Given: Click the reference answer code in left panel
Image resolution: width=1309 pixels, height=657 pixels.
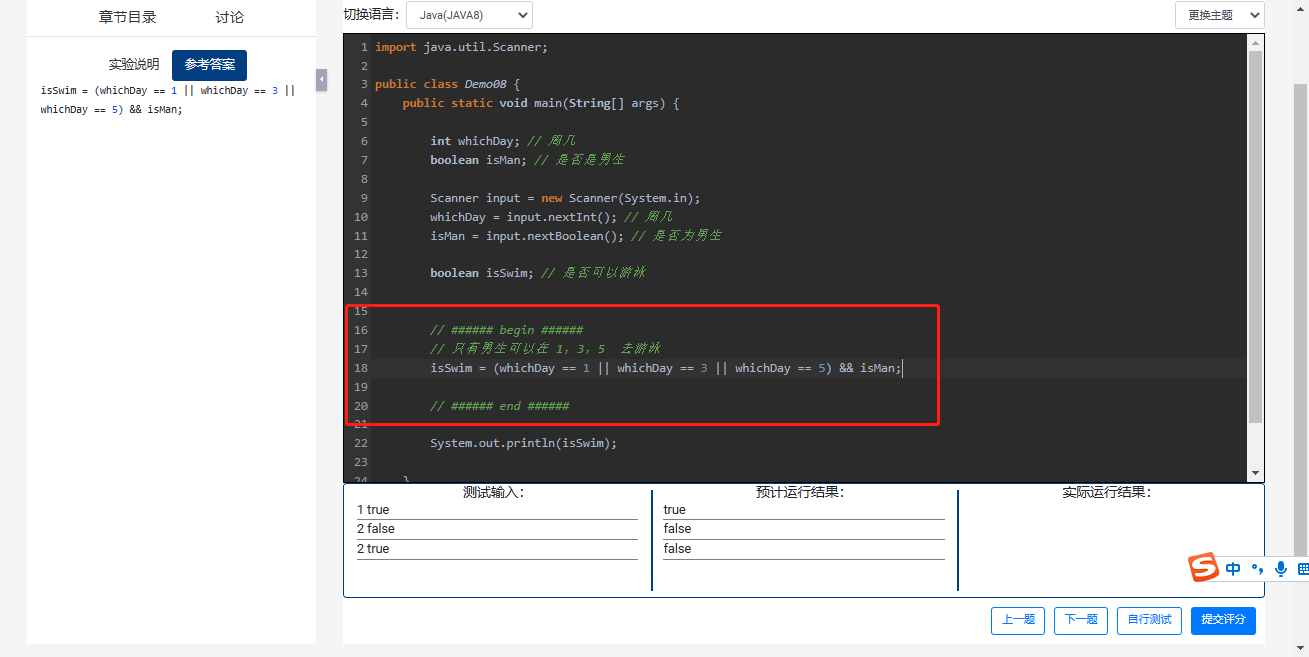Looking at the screenshot, I should pyautogui.click(x=168, y=100).
